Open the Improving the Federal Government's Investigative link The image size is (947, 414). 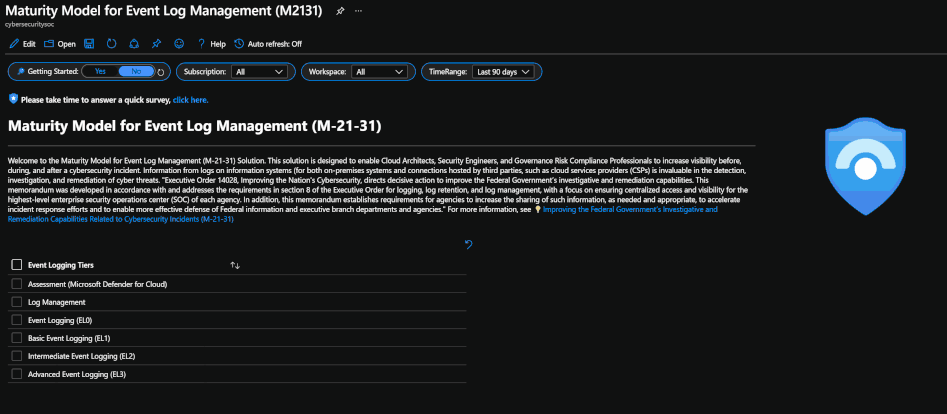[630, 209]
